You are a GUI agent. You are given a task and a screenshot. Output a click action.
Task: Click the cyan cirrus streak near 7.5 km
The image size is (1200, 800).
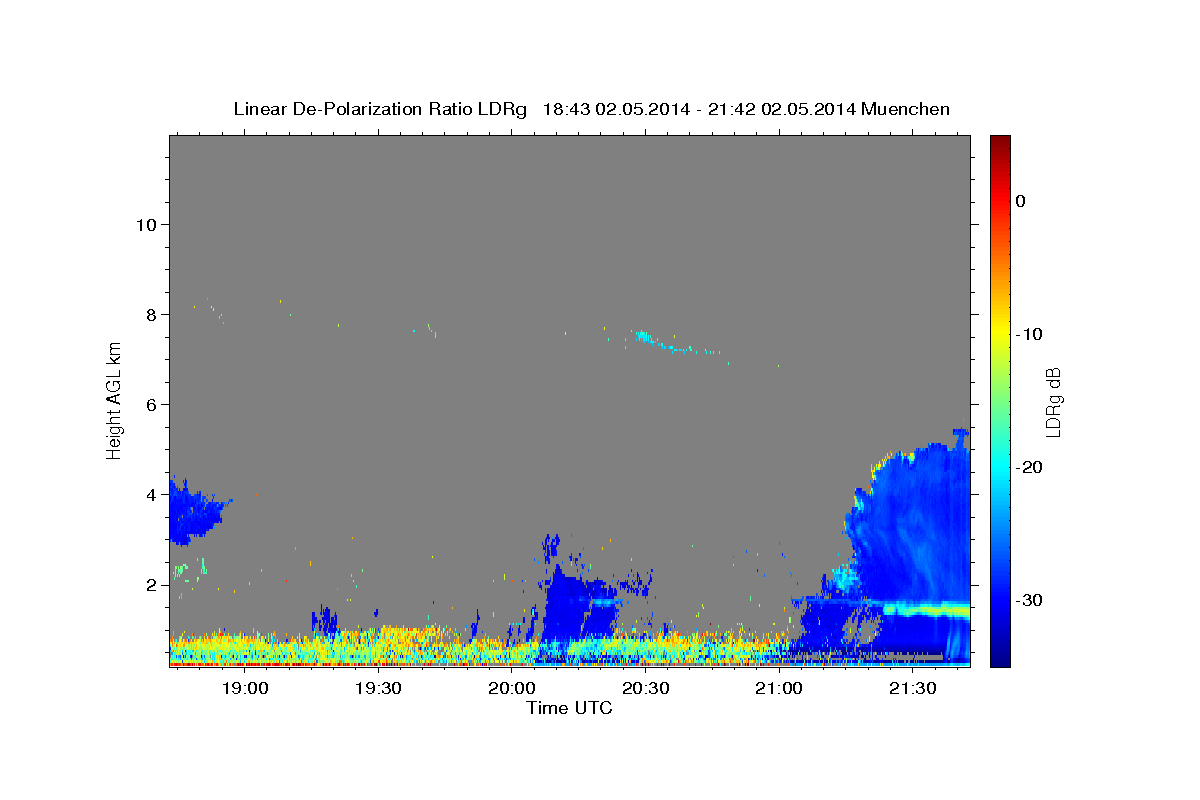click(x=672, y=343)
